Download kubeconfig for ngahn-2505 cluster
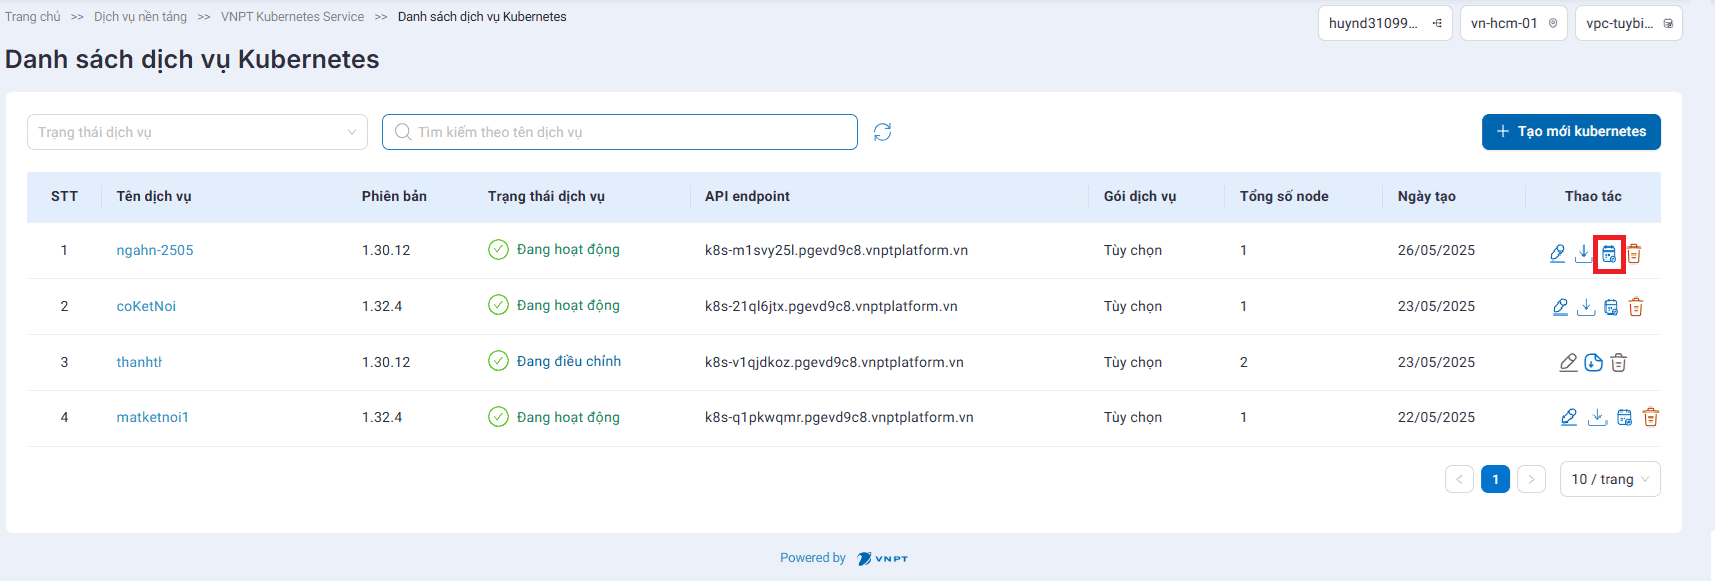Screen dimensions: 1715x581 coord(1583,253)
